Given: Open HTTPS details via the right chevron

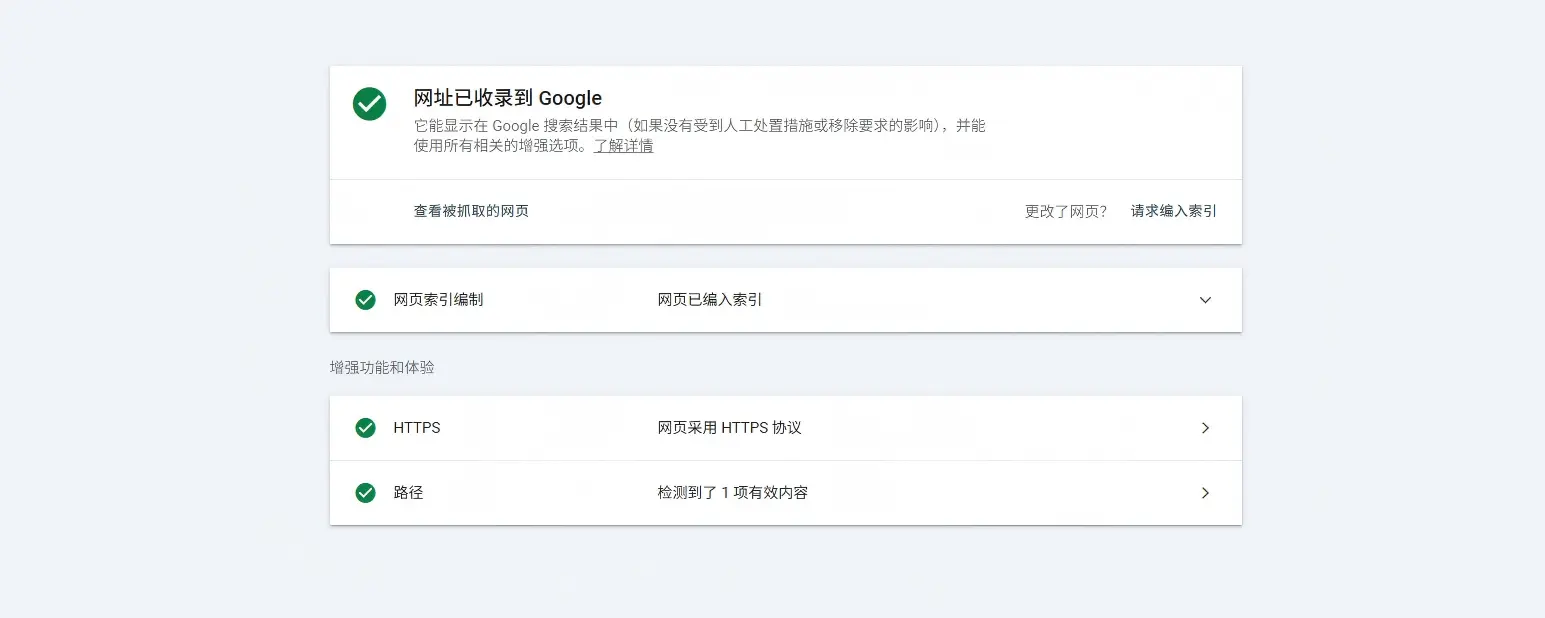Looking at the screenshot, I should coord(1205,428).
